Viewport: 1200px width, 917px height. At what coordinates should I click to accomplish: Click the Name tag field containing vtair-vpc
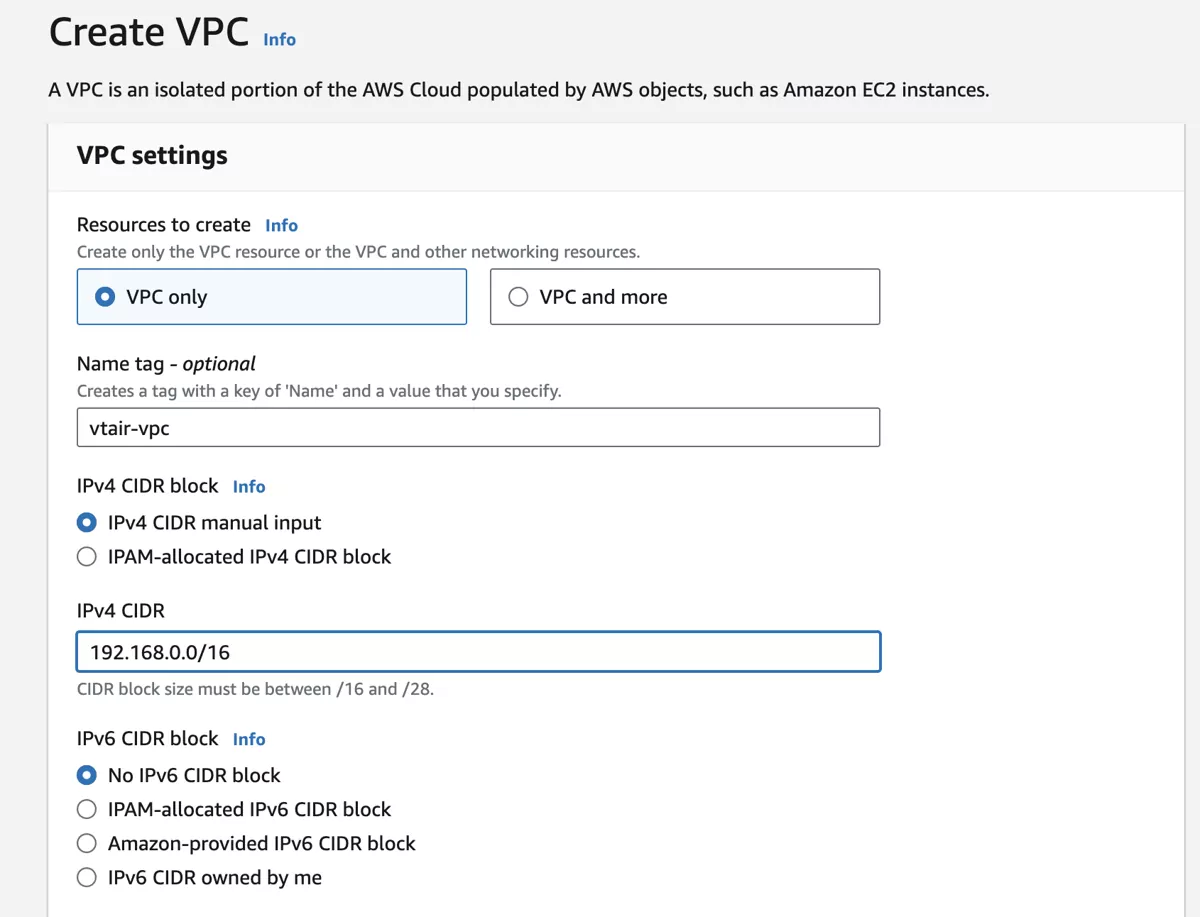478,428
